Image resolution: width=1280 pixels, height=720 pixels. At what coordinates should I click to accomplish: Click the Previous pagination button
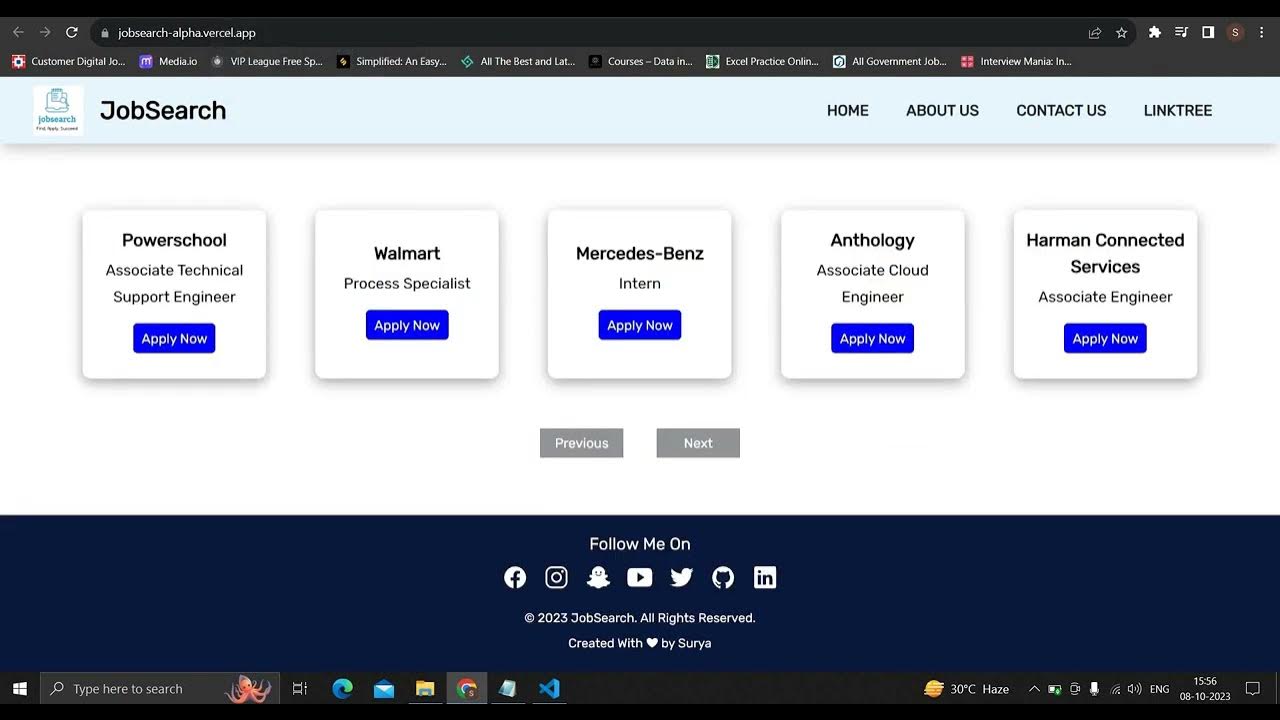[581, 443]
